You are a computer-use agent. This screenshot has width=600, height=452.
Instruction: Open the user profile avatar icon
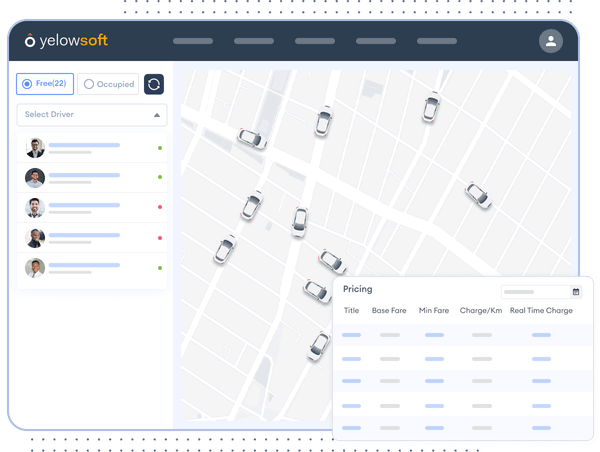pyautogui.click(x=550, y=41)
